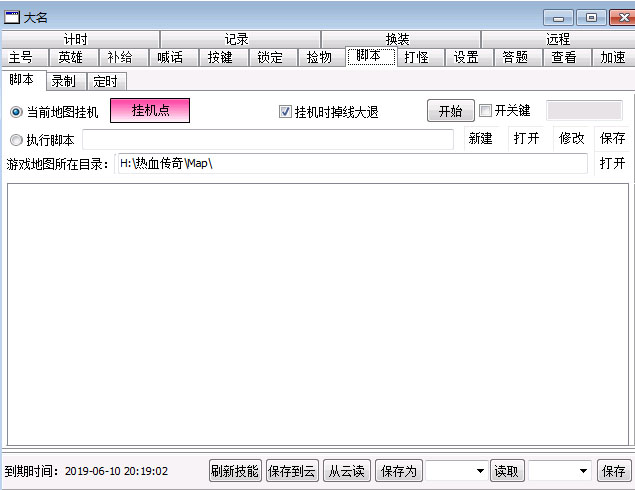This screenshot has width=635, height=490.
Task: Expand the dropdown next to 读取
Action: click(x=582, y=471)
